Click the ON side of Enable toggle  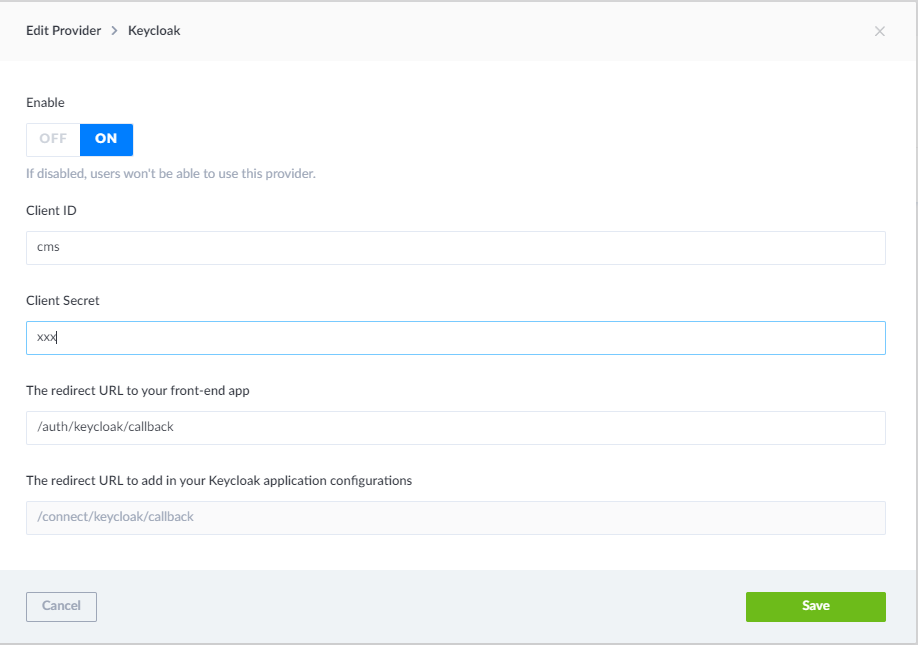tap(107, 139)
